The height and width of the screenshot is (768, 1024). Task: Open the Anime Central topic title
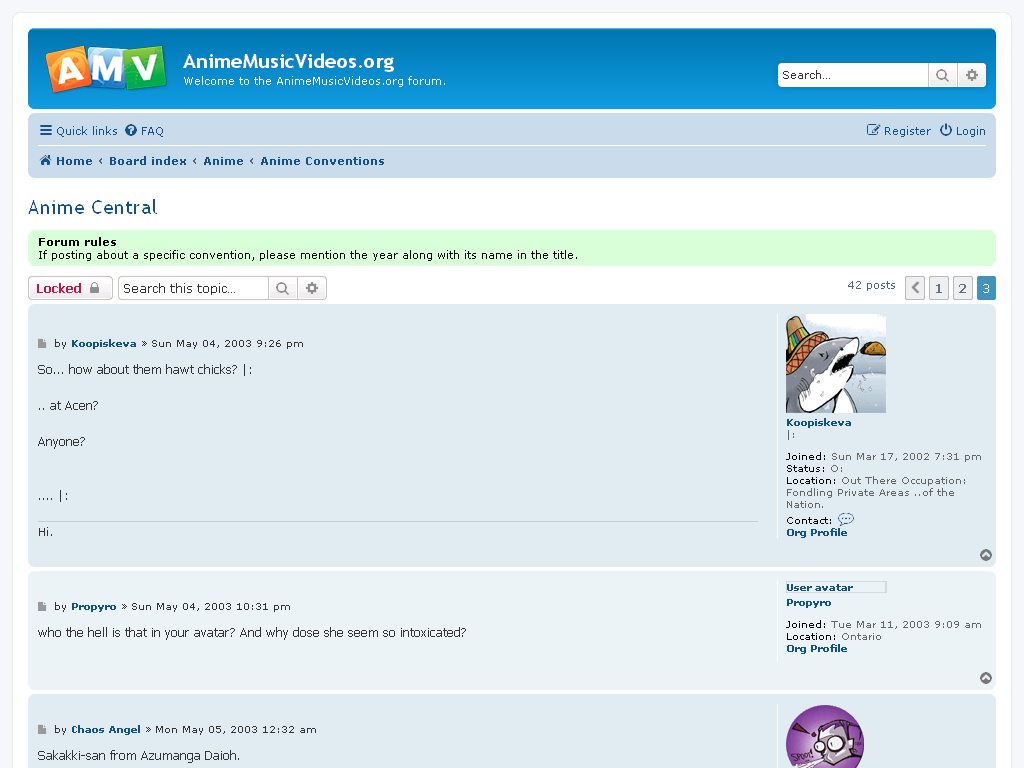pos(93,208)
